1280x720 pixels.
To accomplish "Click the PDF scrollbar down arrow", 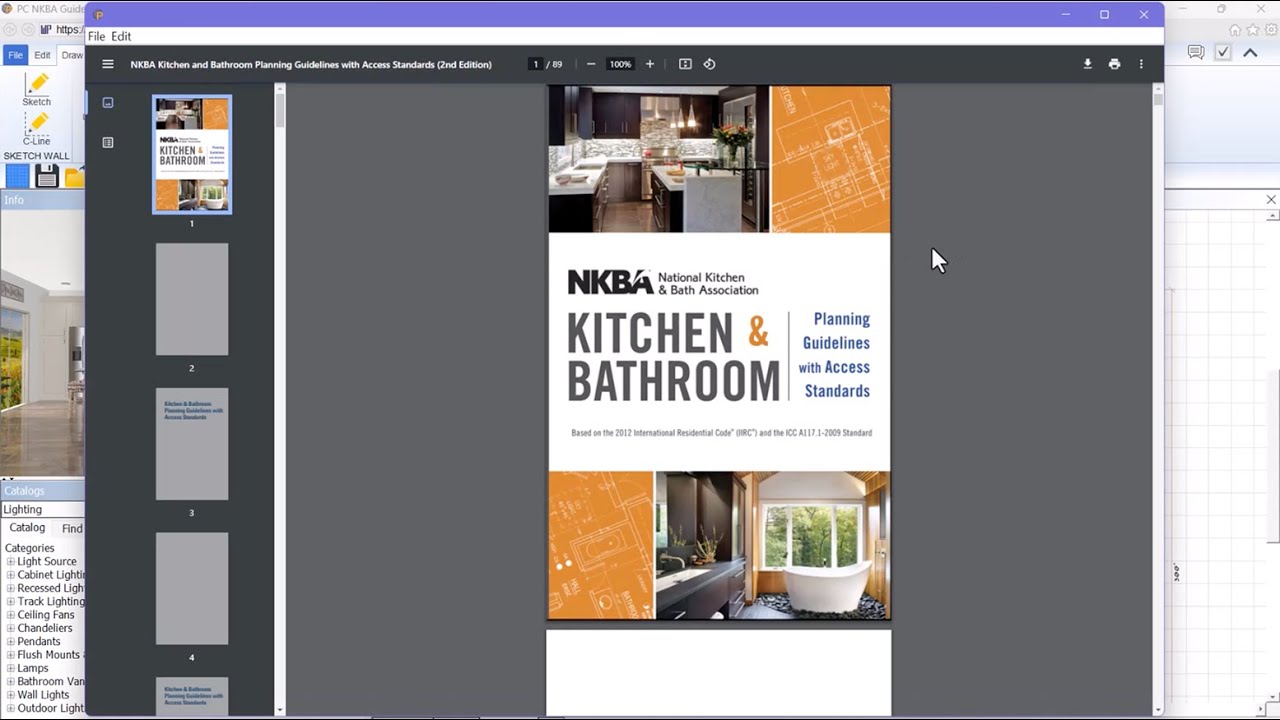I will [1158, 710].
